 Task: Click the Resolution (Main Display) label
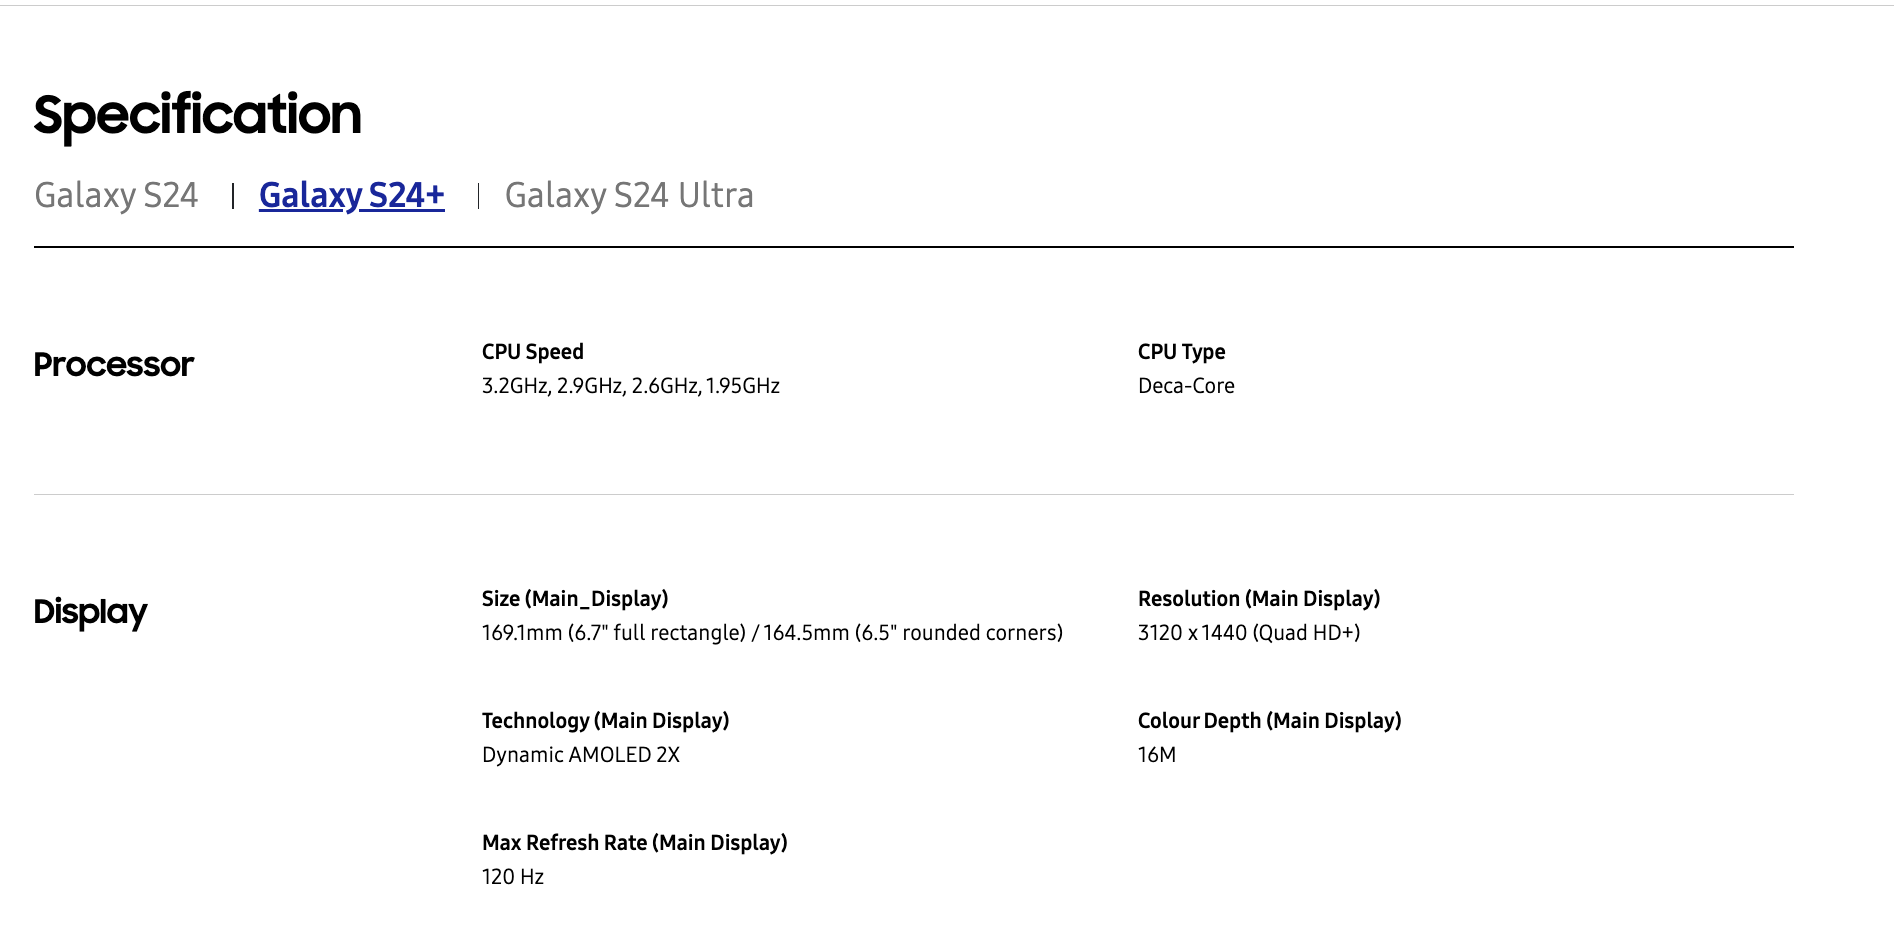(1259, 599)
